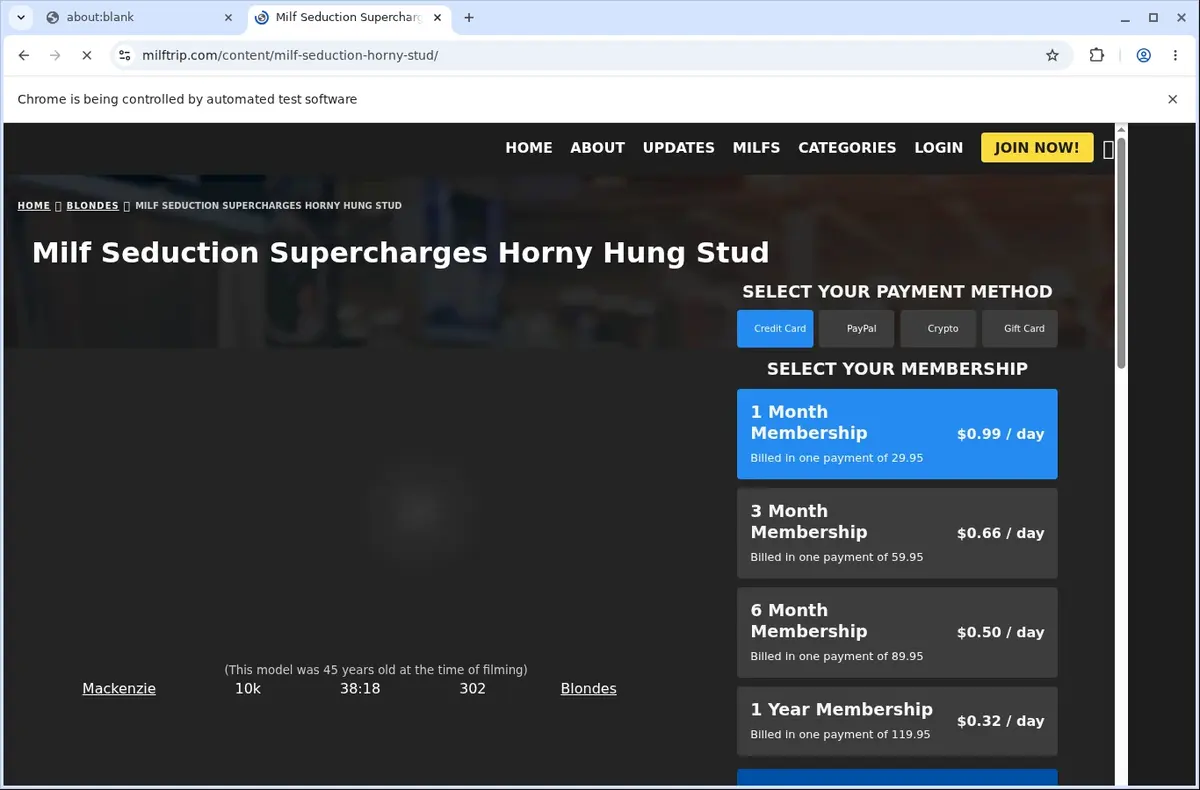Select Crypto payment method
Screen dimensions: 1200x790
click(x=938, y=328)
